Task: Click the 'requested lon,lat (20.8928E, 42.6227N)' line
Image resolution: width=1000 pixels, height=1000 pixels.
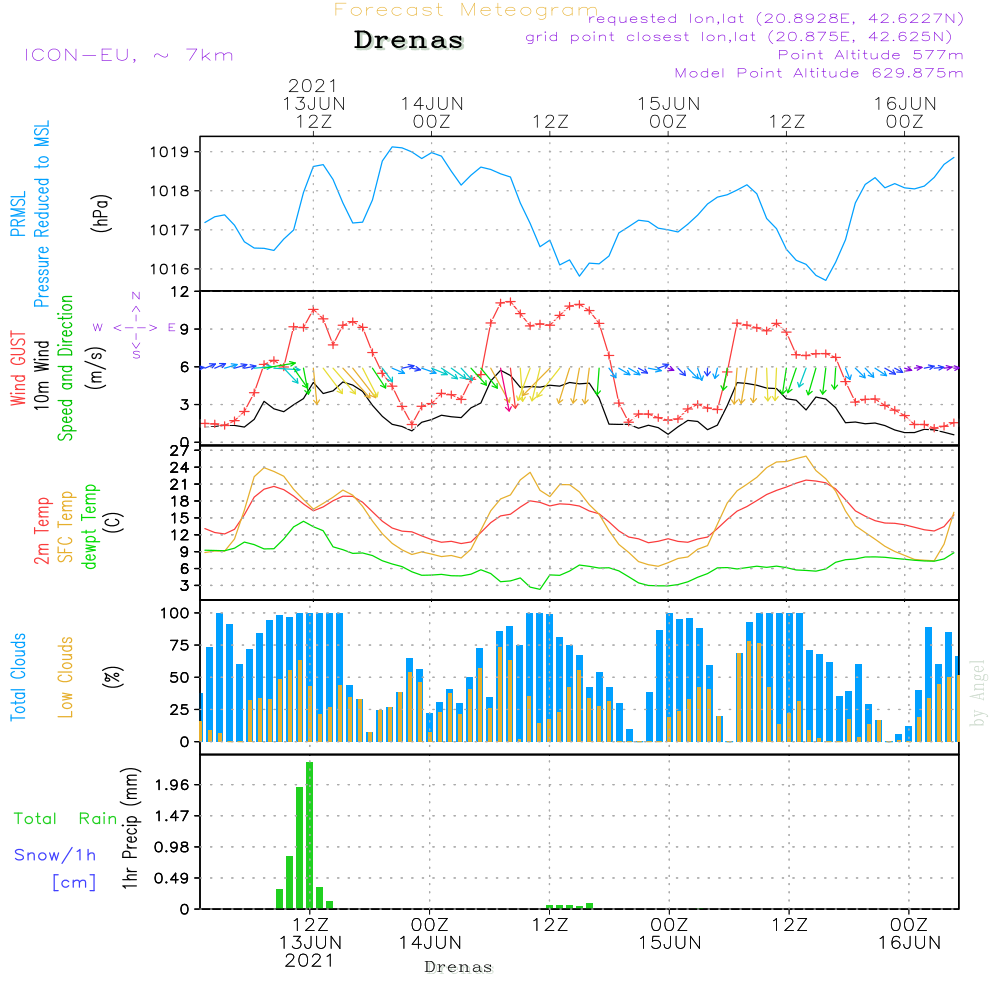Action: pos(776,18)
